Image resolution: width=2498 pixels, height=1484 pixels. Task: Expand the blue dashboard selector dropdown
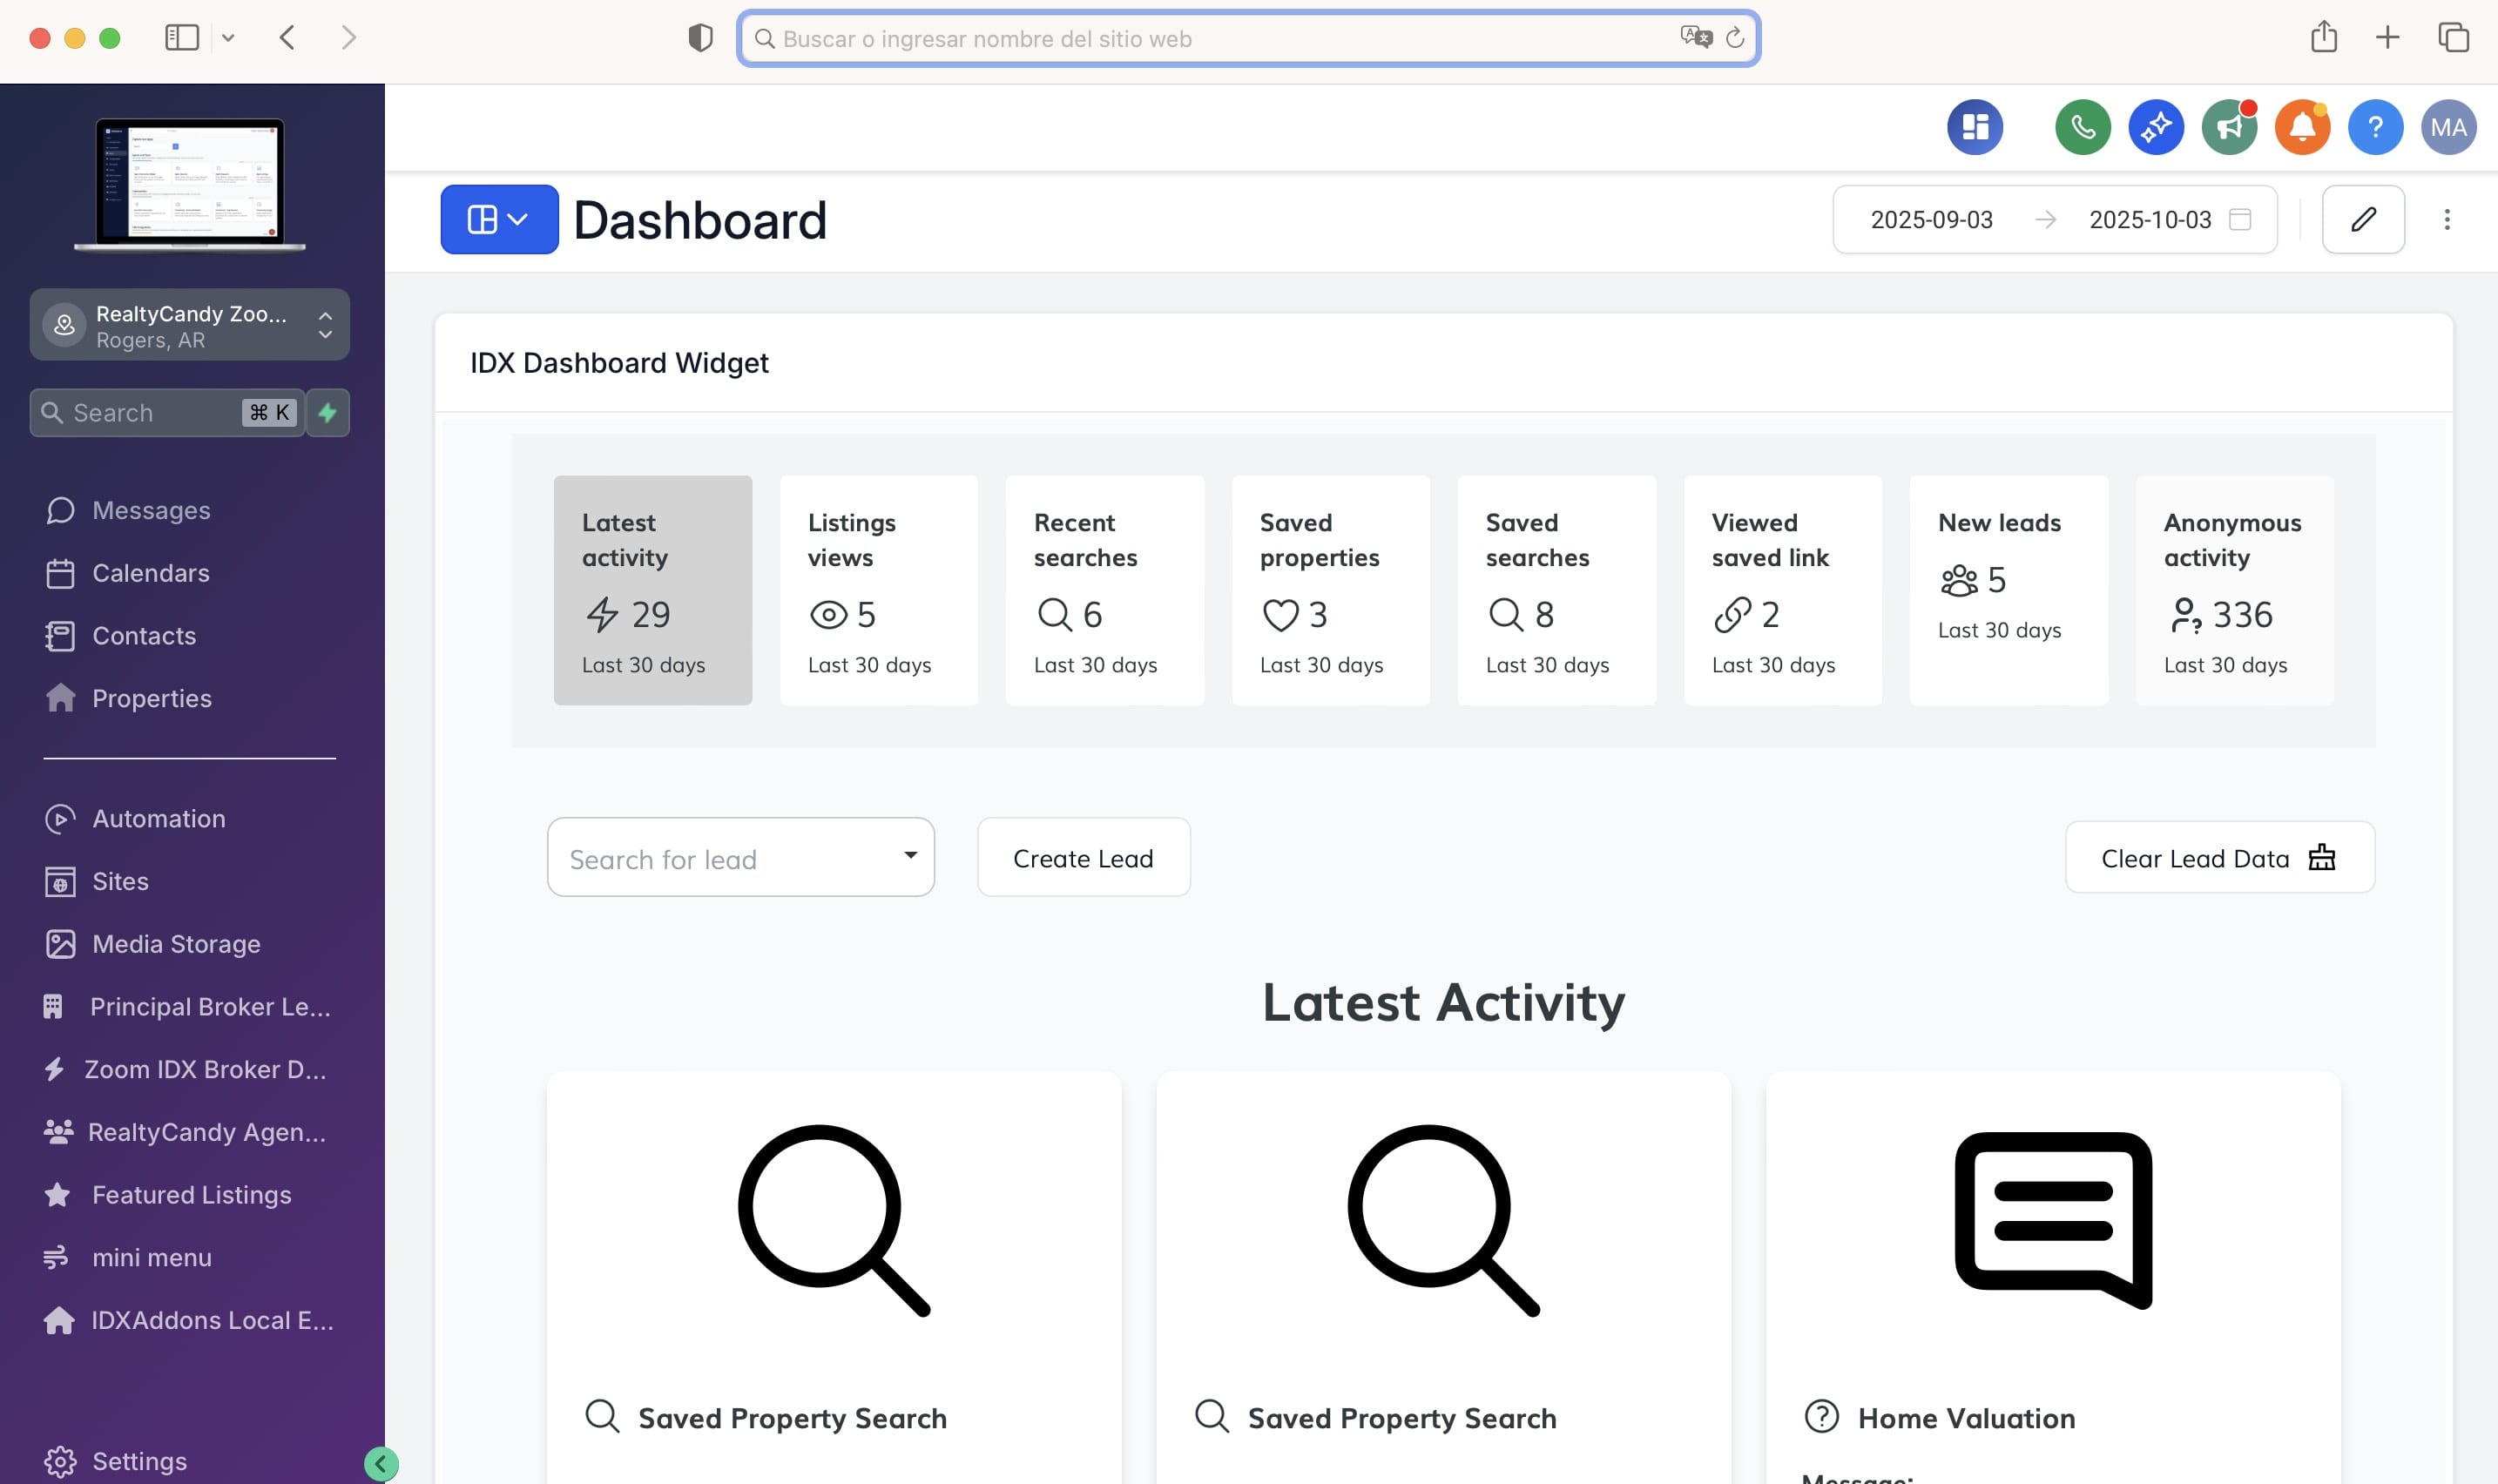[x=499, y=219]
